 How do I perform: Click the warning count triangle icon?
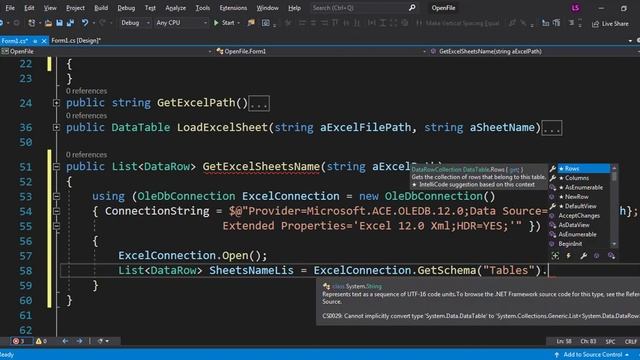click(40, 341)
